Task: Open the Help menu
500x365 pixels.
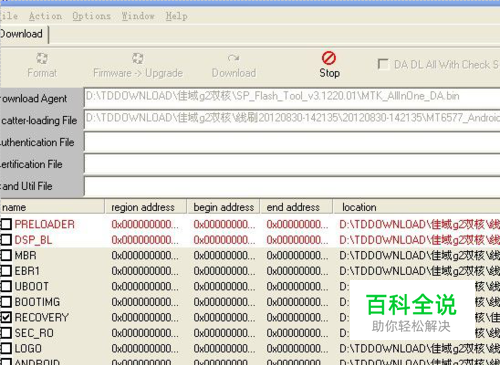Action: pyautogui.click(x=176, y=16)
